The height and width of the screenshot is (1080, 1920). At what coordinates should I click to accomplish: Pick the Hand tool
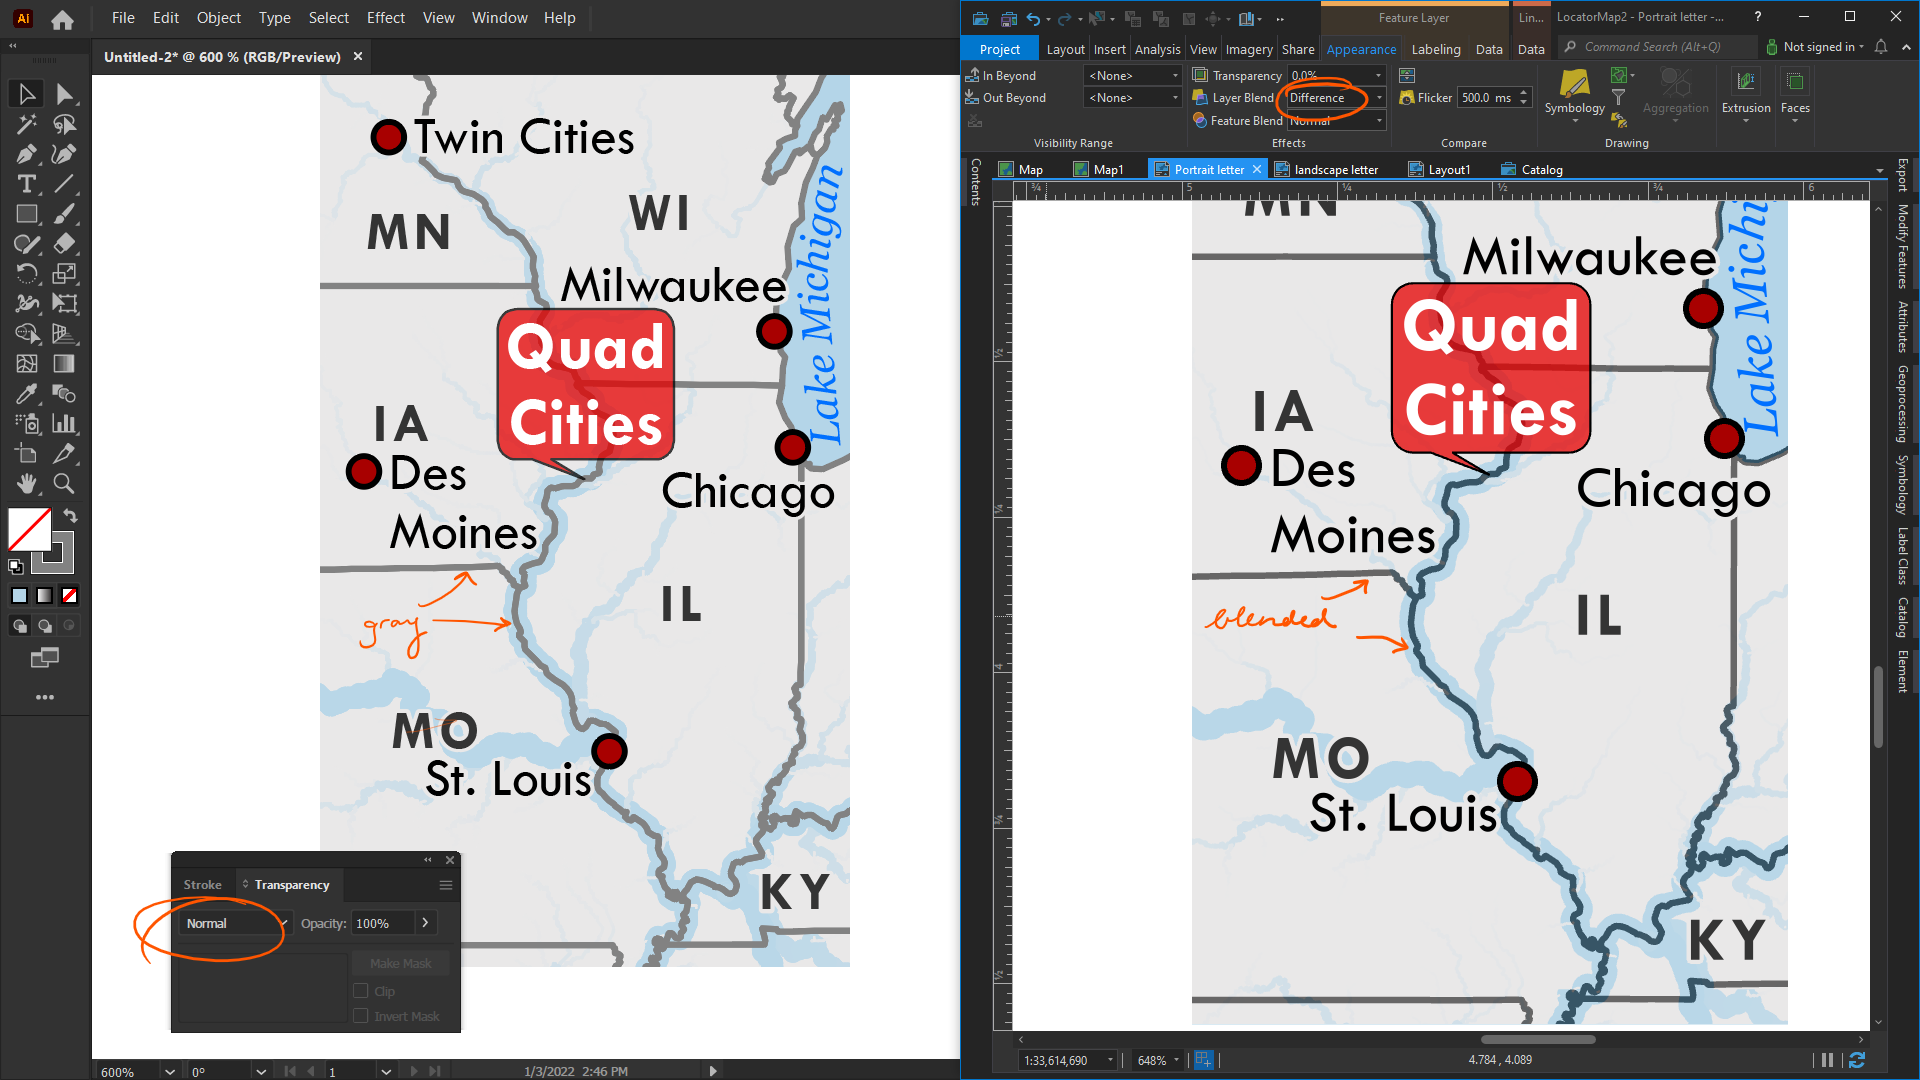[x=27, y=484]
